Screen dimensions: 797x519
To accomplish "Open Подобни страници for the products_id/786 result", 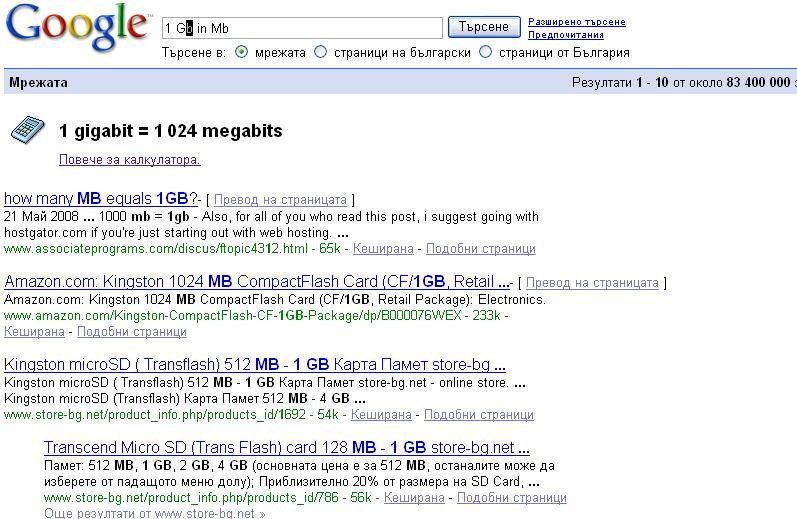I will [x=512, y=497].
